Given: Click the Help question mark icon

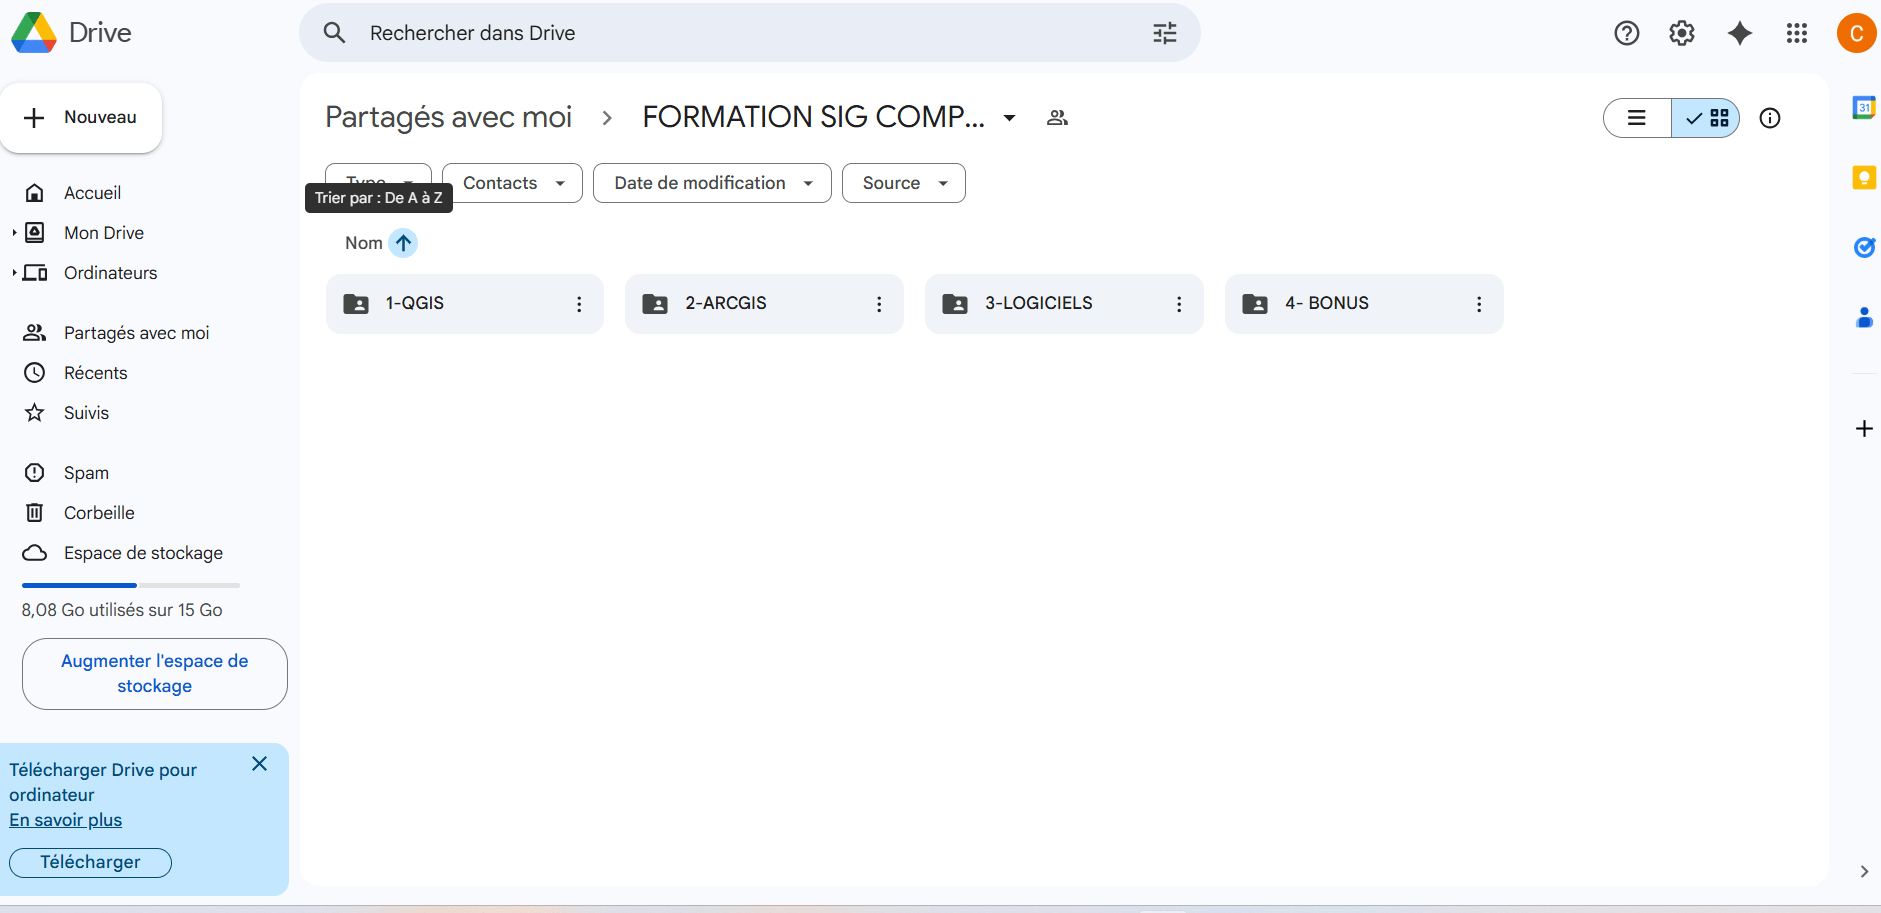Looking at the screenshot, I should 1626,33.
